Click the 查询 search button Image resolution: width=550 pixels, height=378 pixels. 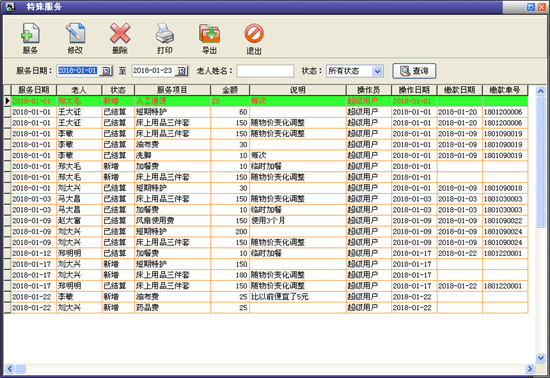coord(414,71)
